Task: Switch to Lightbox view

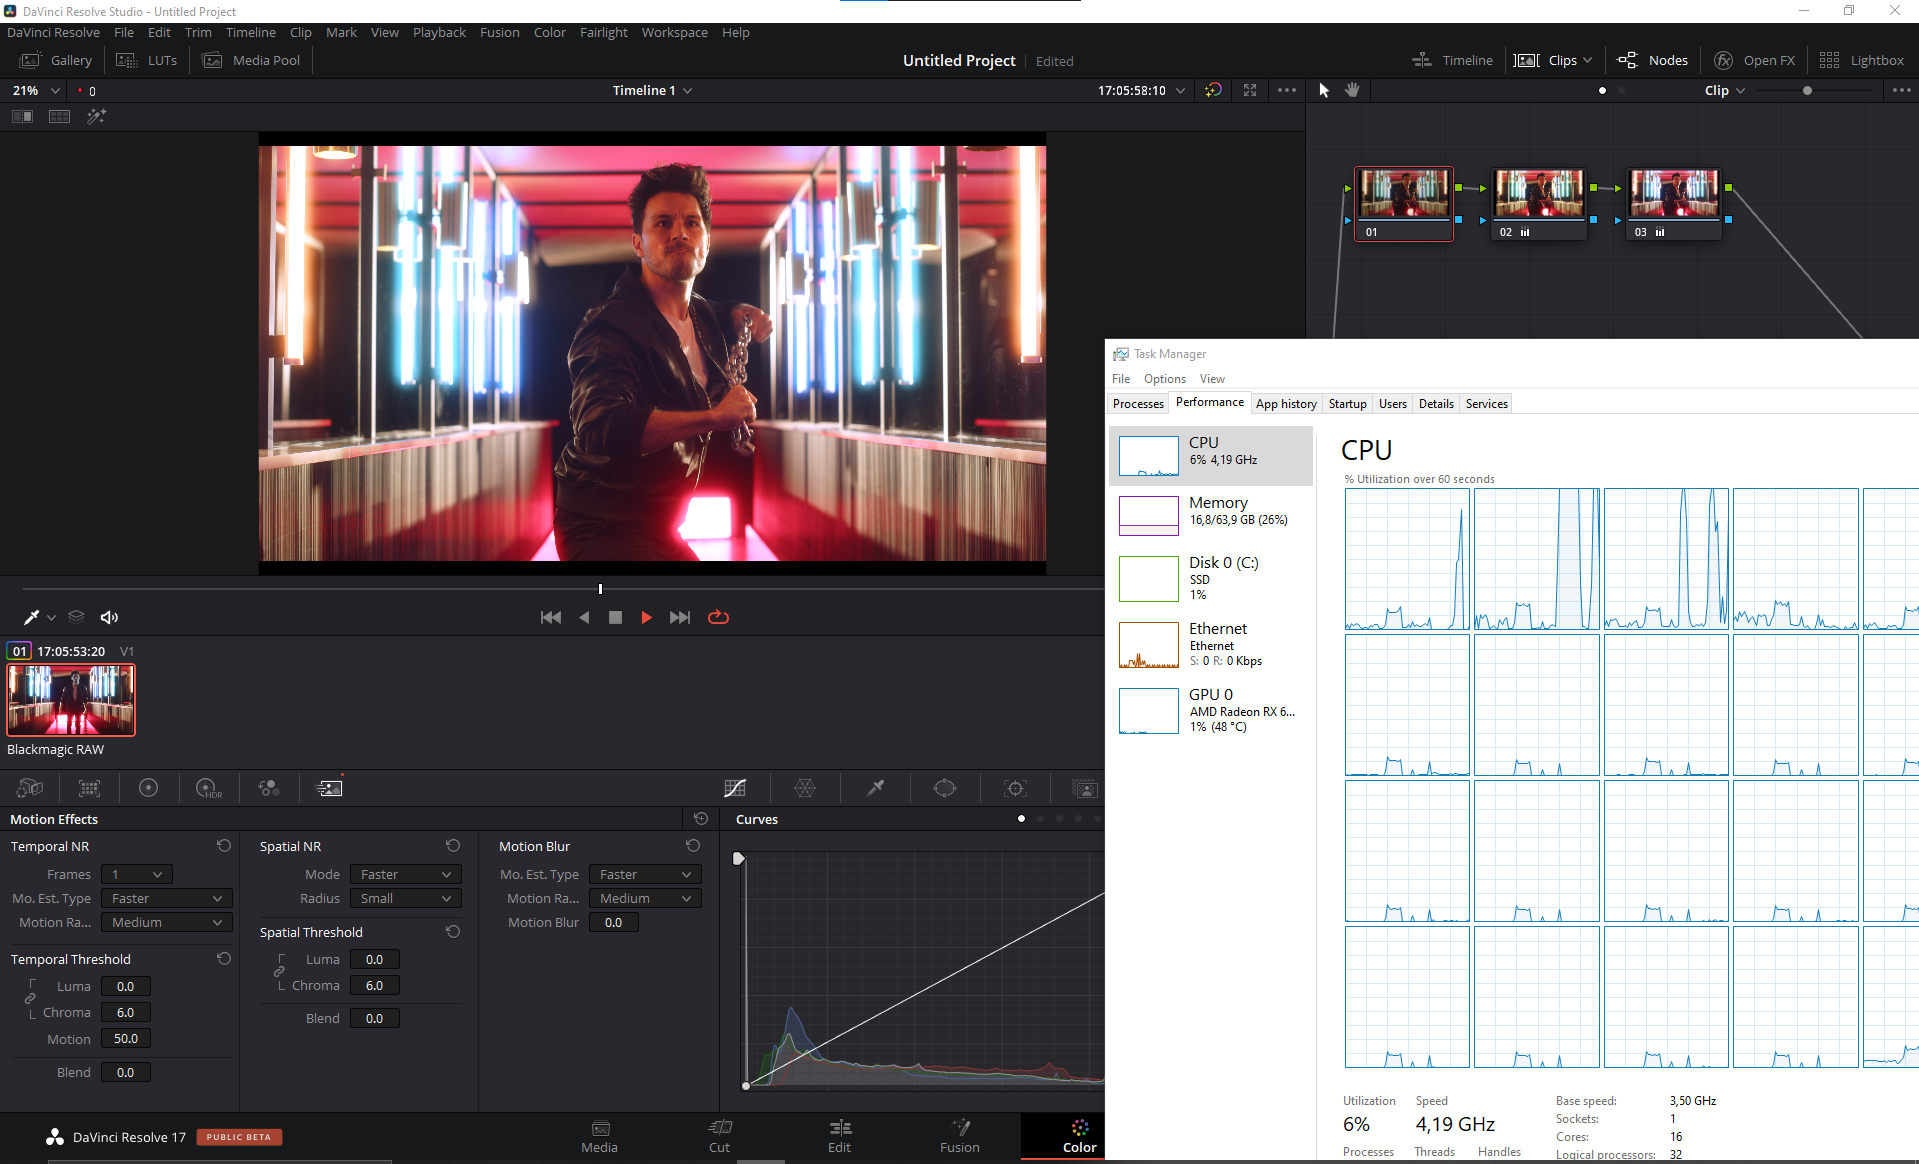Action: [1861, 60]
